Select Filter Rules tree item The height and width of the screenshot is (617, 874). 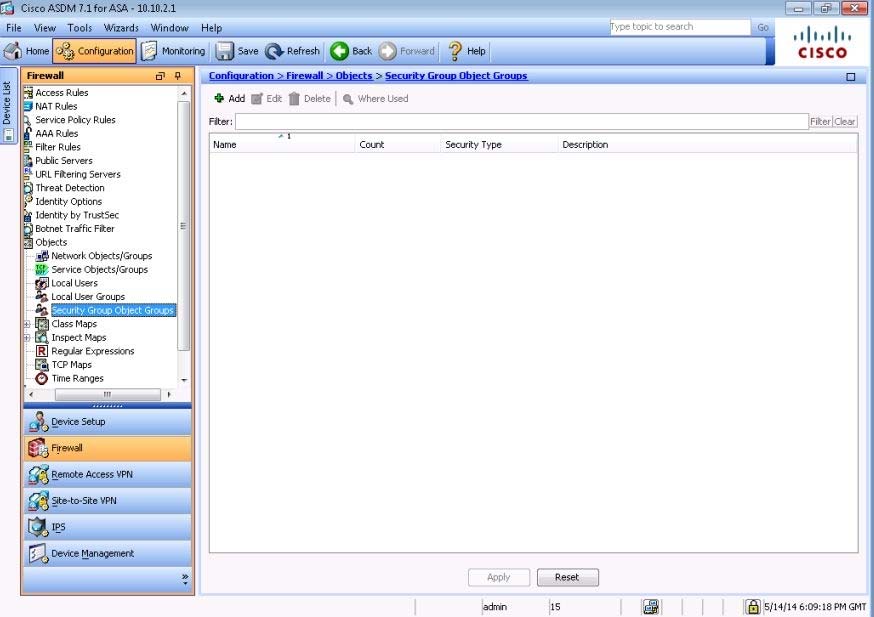click(57, 147)
